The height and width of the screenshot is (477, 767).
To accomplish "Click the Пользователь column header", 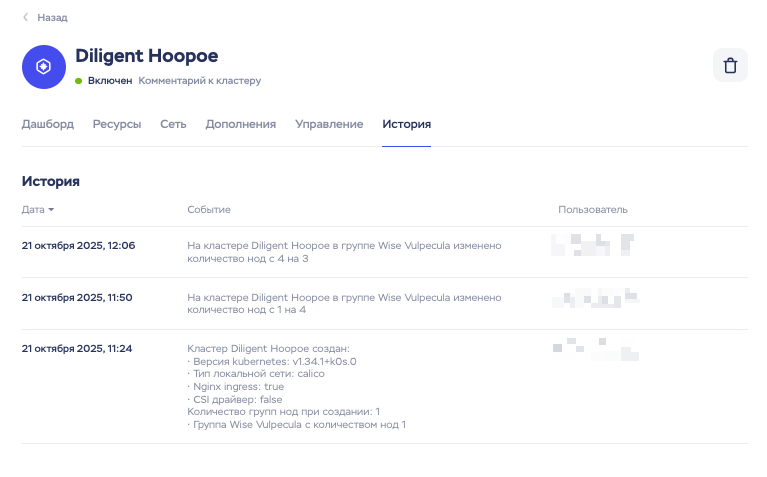I will pyautogui.click(x=592, y=210).
